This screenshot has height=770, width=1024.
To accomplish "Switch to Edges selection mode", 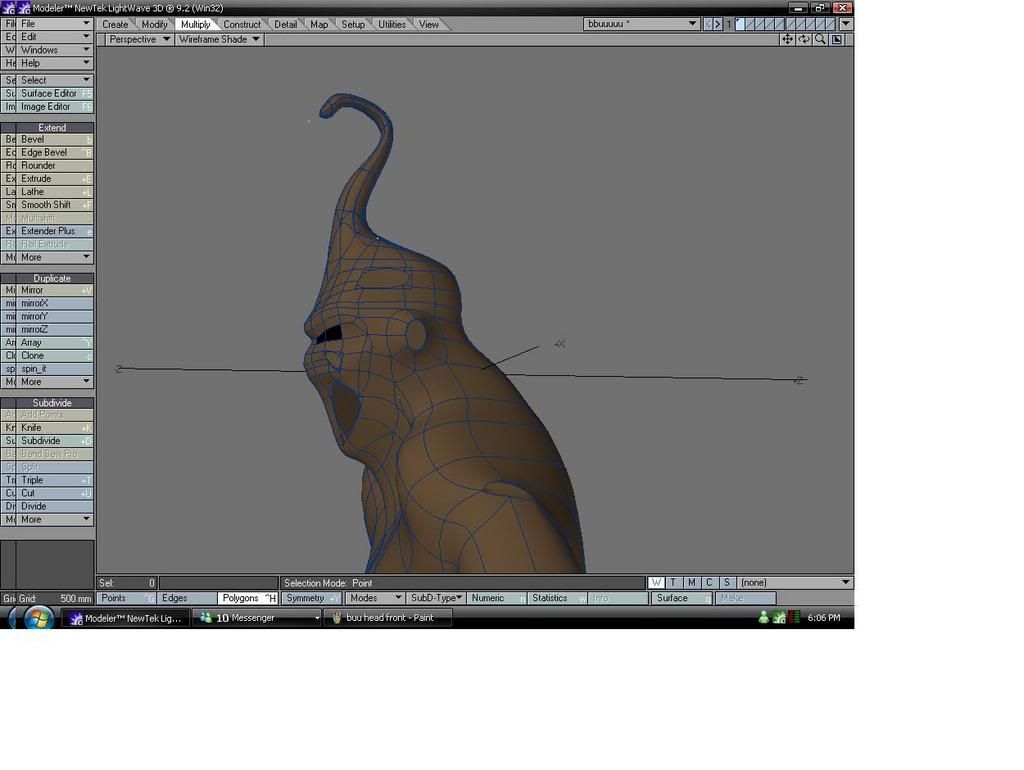I will click(187, 598).
